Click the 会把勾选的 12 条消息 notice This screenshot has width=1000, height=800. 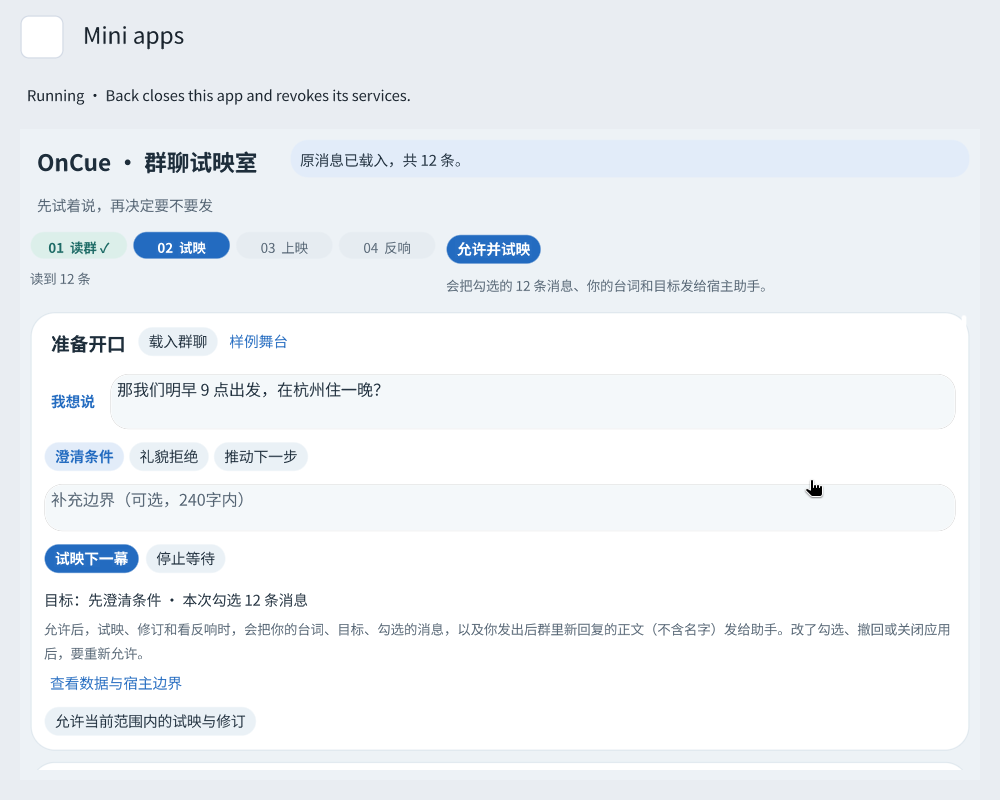coord(607,286)
